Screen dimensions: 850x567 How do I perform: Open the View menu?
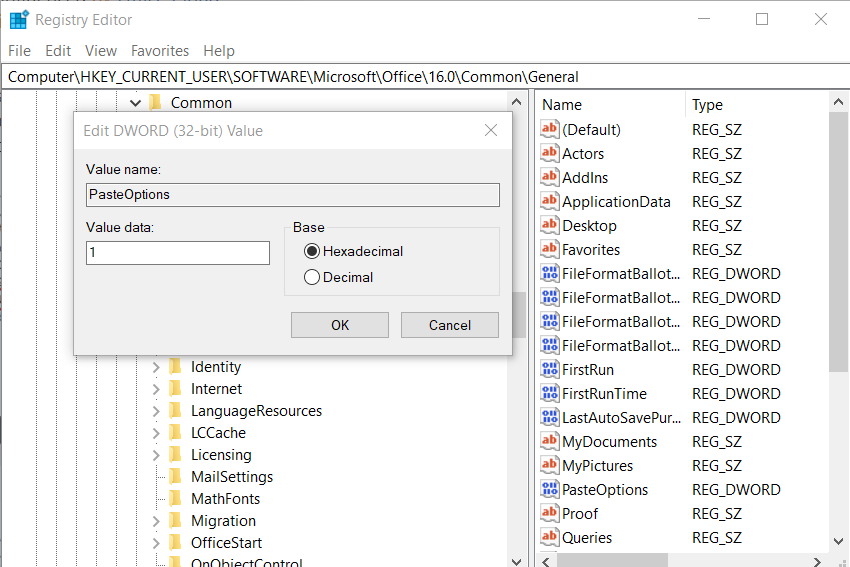(x=101, y=50)
